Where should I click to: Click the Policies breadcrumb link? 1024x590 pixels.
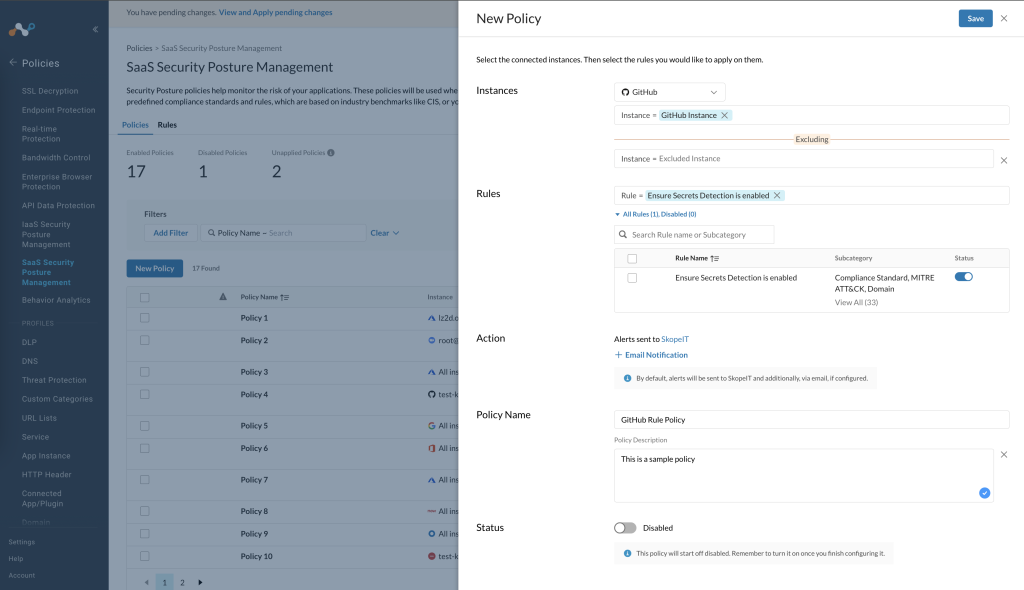(x=139, y=48)
